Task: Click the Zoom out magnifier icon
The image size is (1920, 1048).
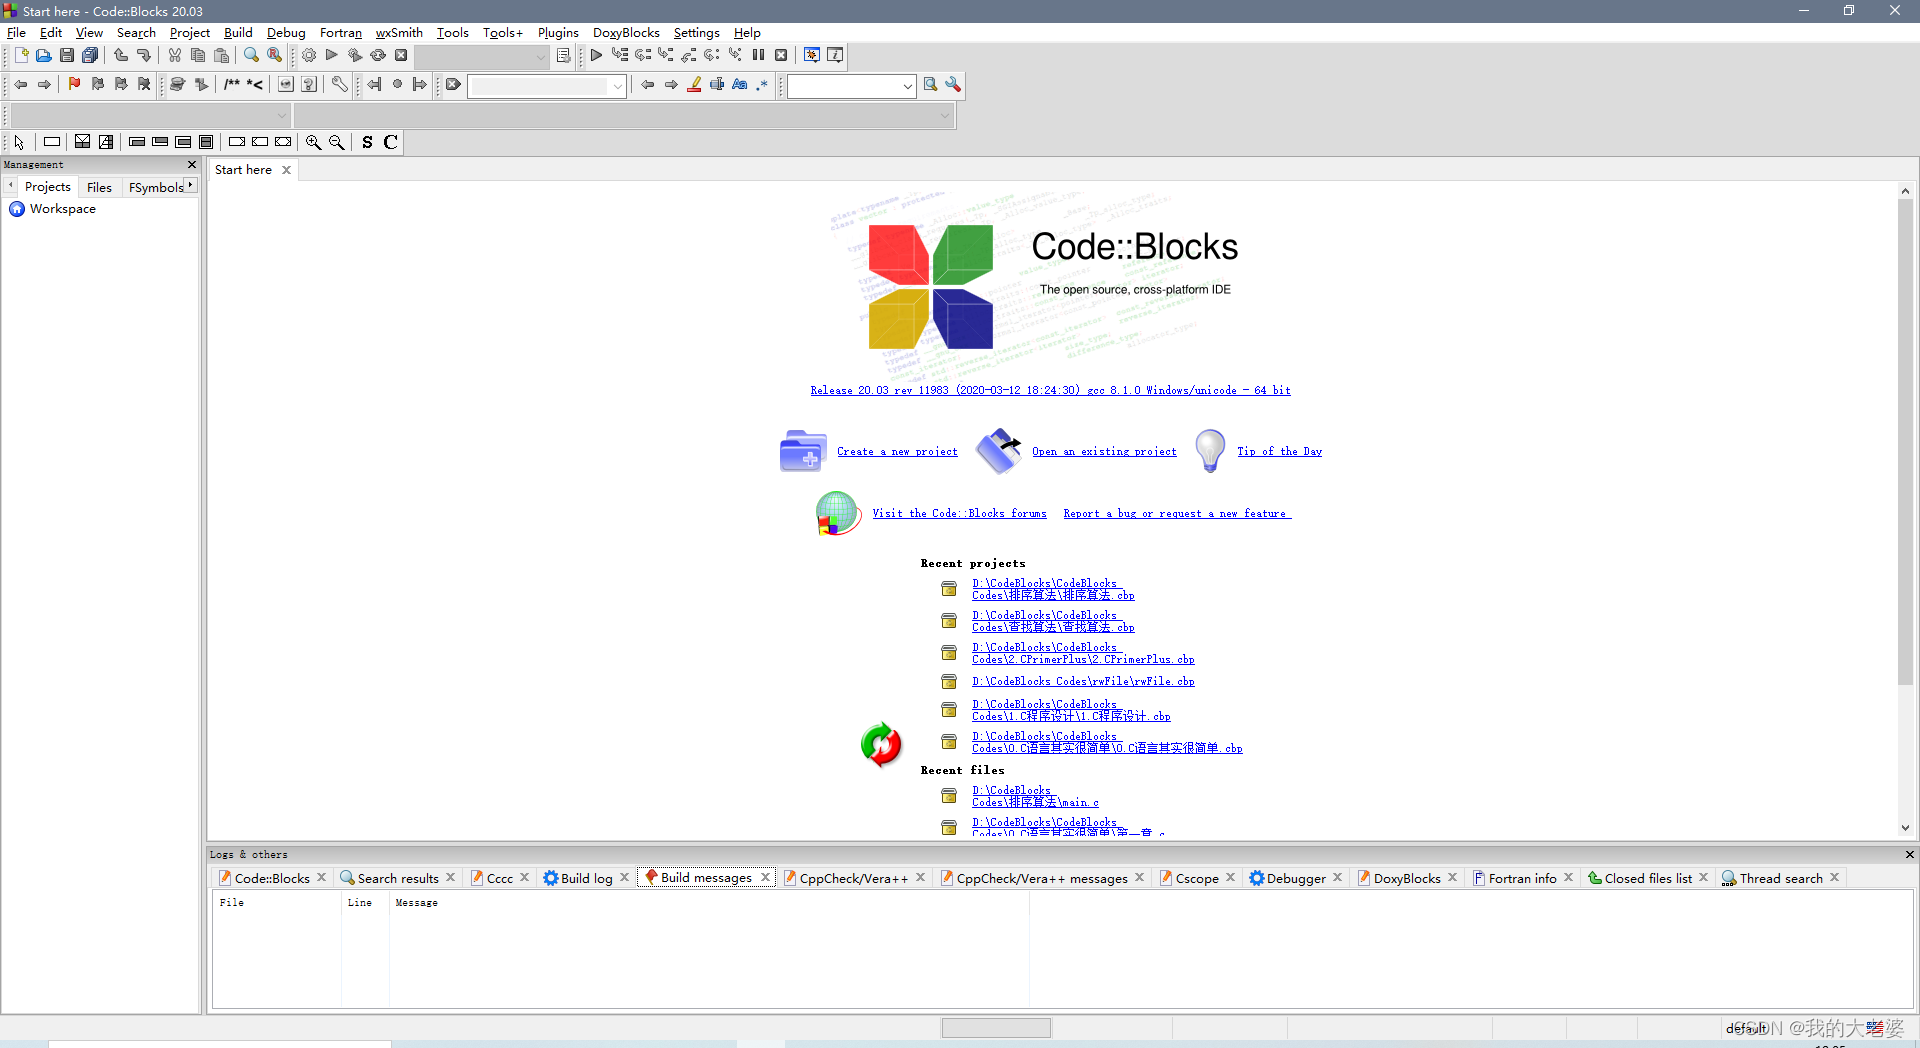Action: [337, 142]
